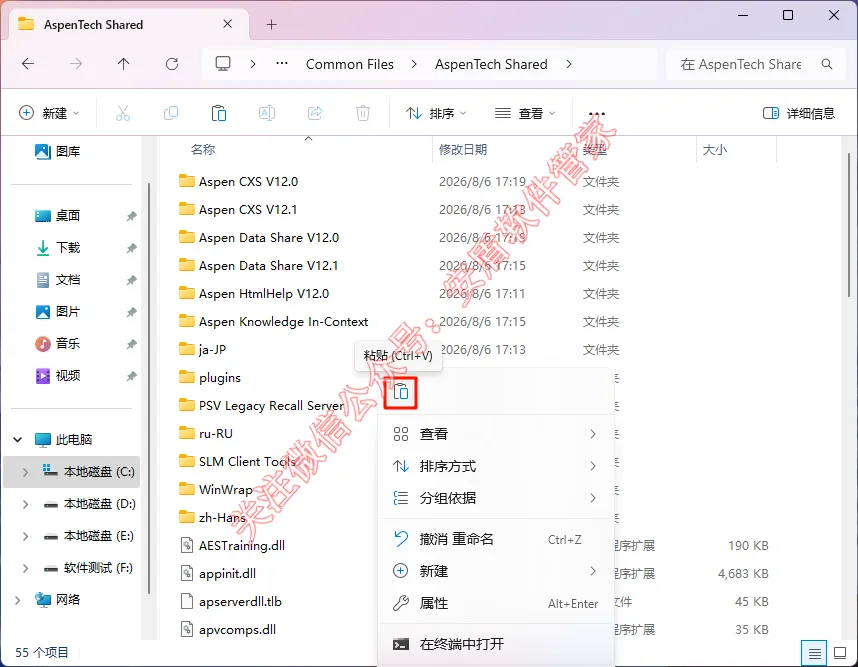Unpin Videos using its pin icon
This screenshot has width=858, height=667.
pyautogui.click(x=131, y=376)
